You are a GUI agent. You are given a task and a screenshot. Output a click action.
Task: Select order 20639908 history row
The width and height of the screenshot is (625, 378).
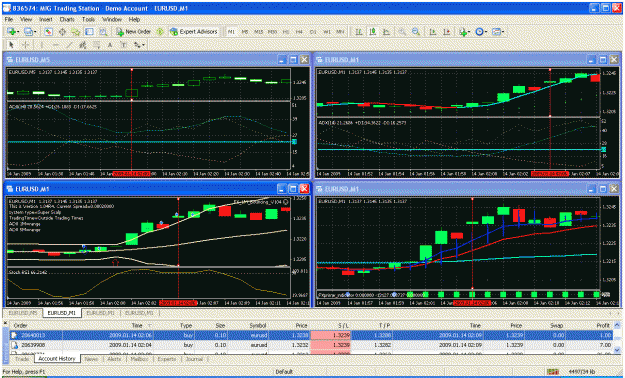pyautogui.click(x=311, y=345)
